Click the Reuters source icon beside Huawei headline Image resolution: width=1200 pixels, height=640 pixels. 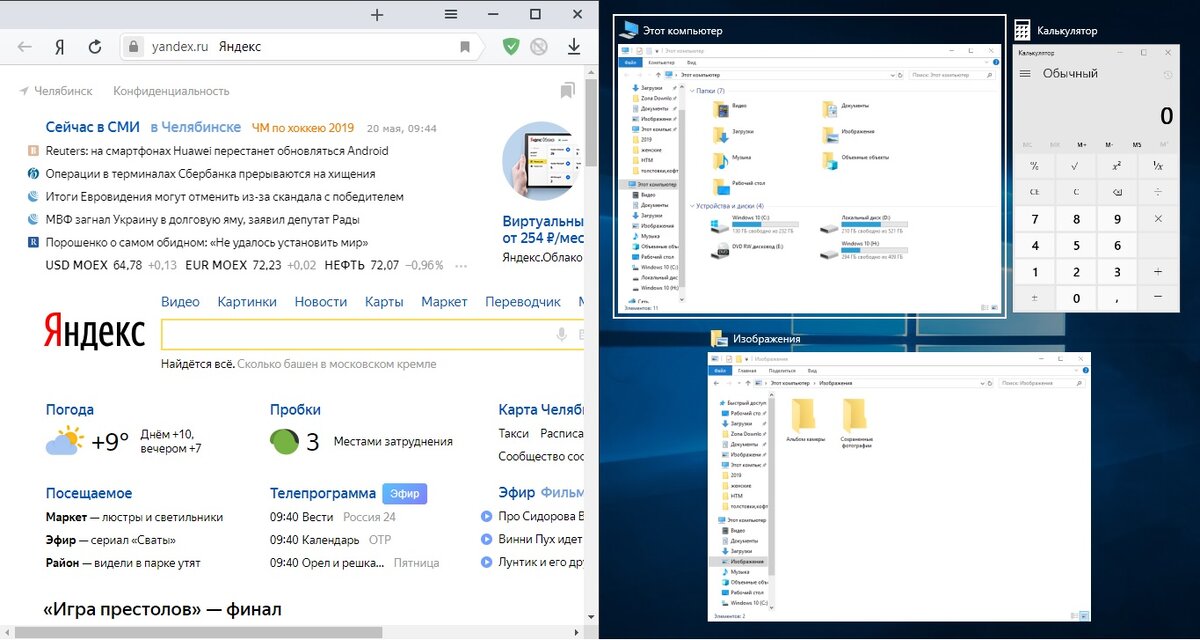pyautogui.click(x=34, y=152)
